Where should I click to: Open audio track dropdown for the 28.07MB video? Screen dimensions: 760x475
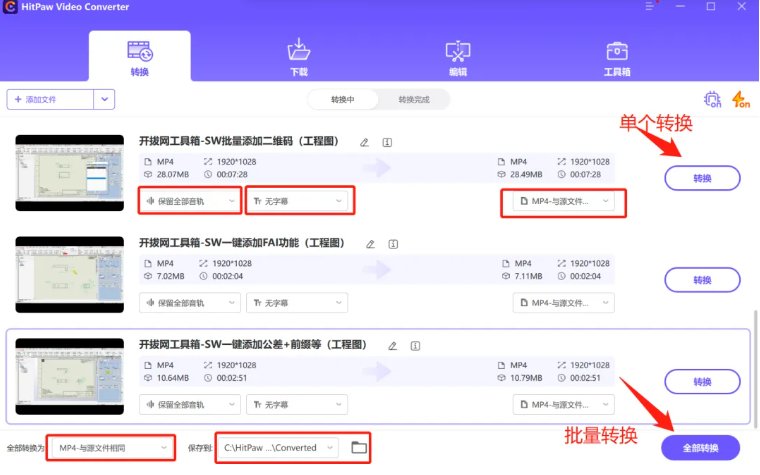tap(190, 201)
